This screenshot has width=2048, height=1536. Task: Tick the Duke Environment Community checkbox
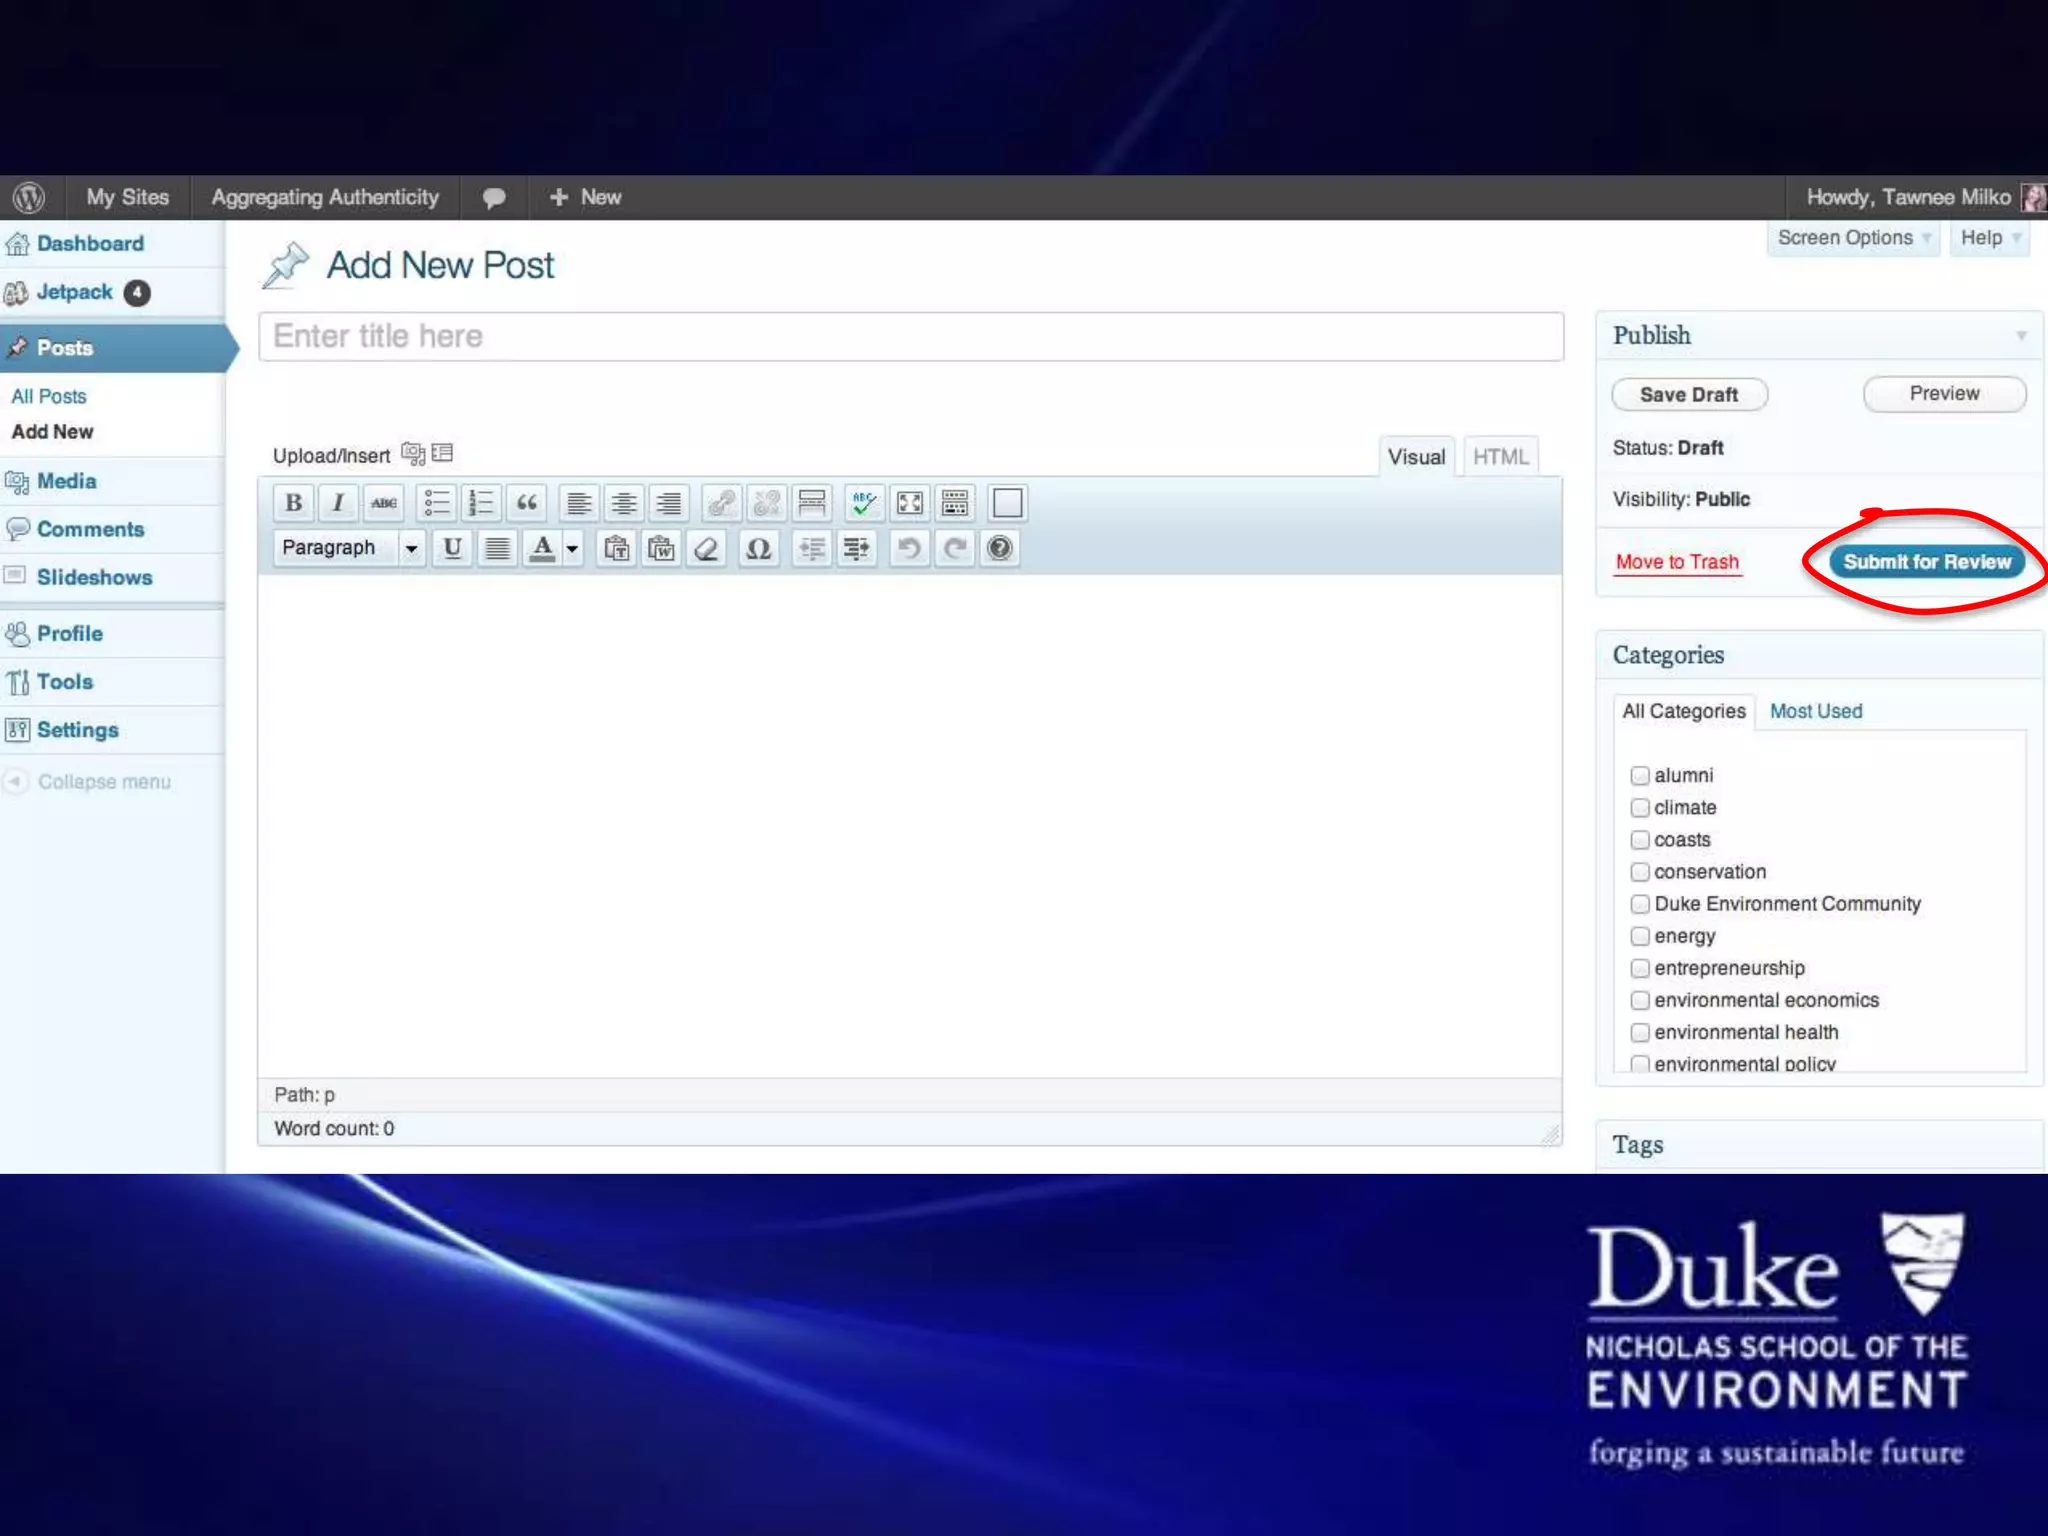1640,904
